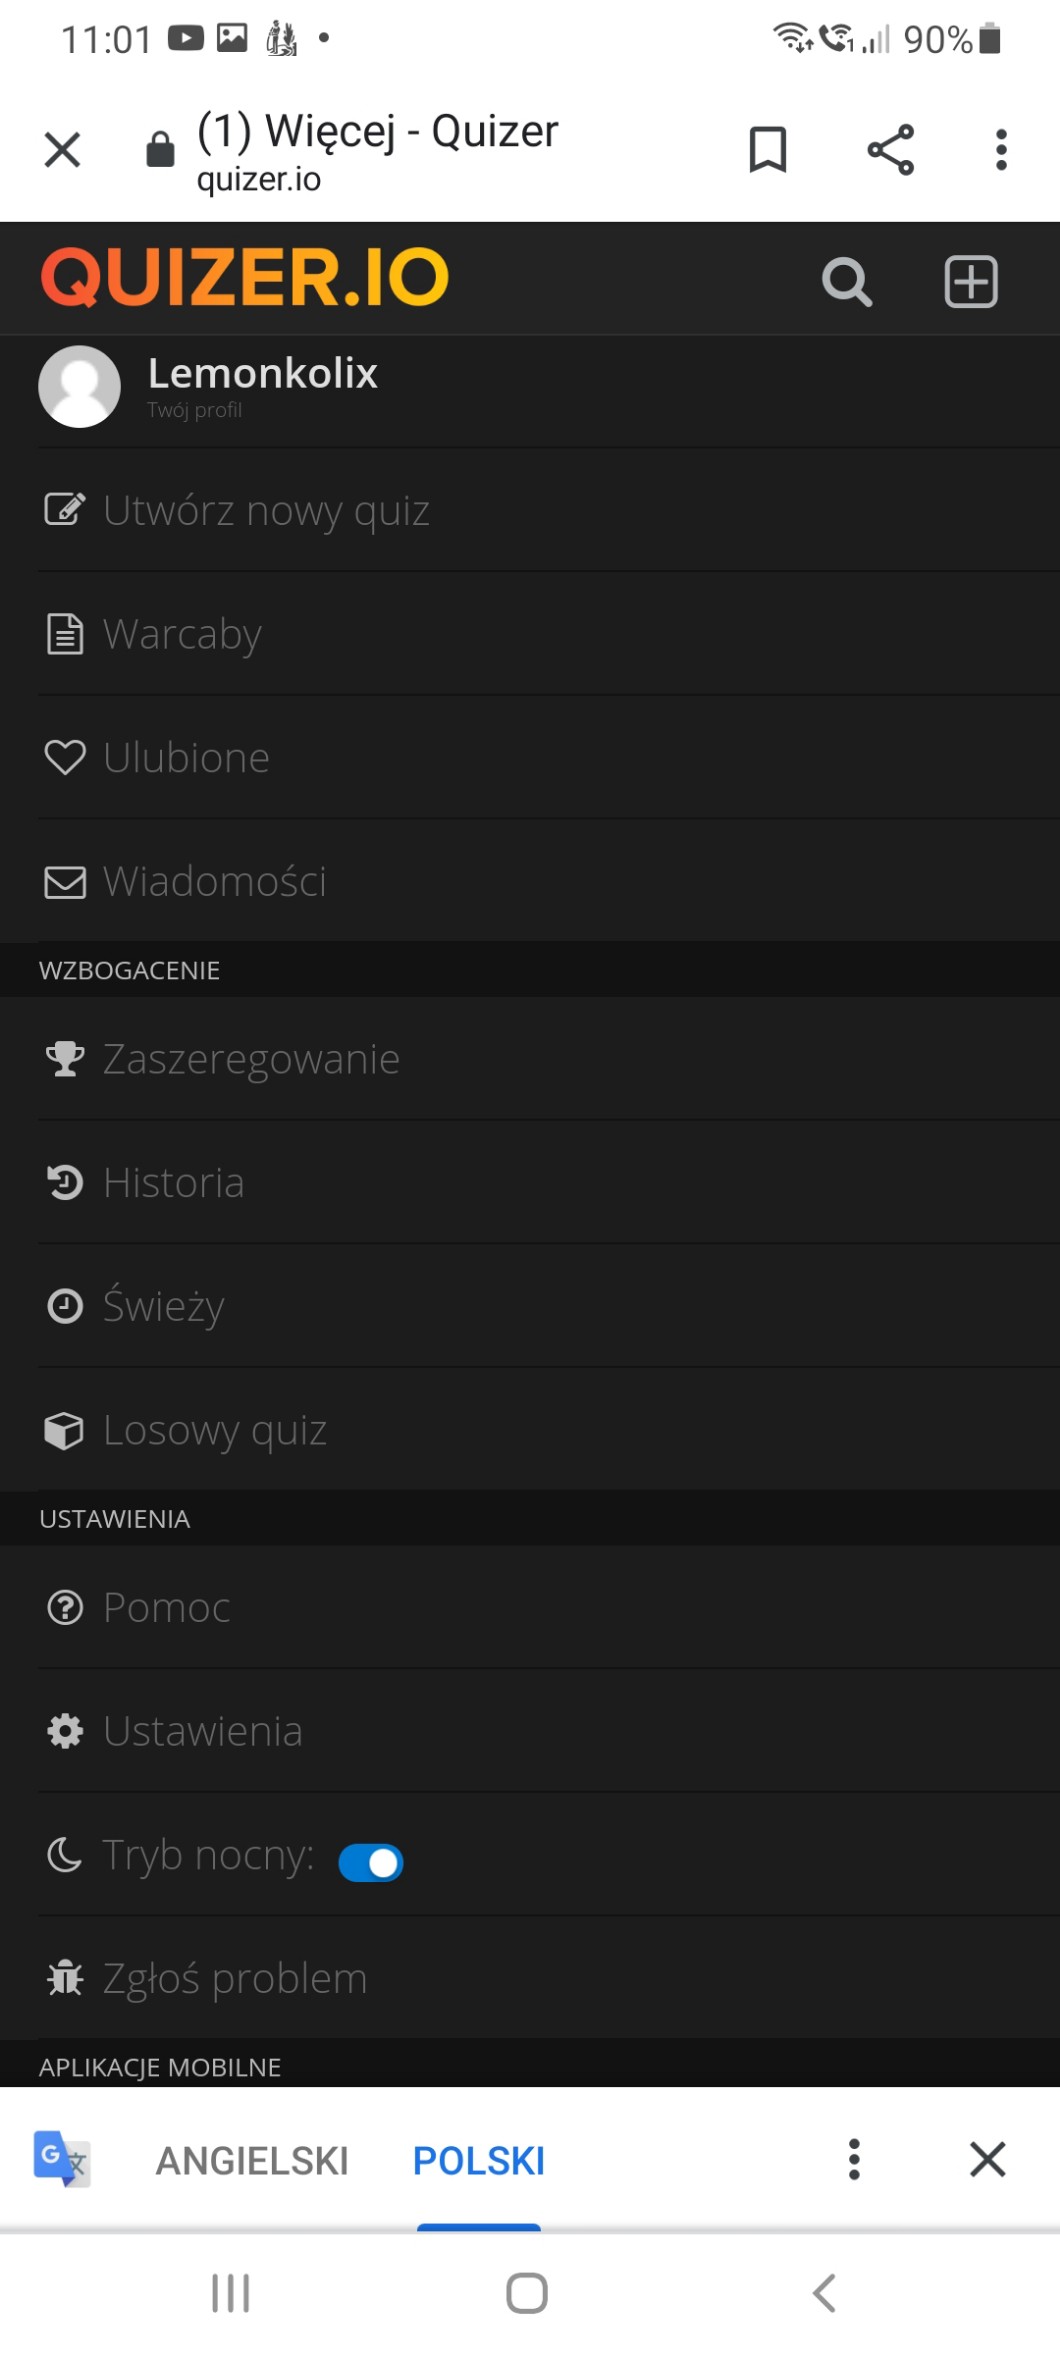Go to Wiadomości messages

pyautogui.click(x=214, y=881)
